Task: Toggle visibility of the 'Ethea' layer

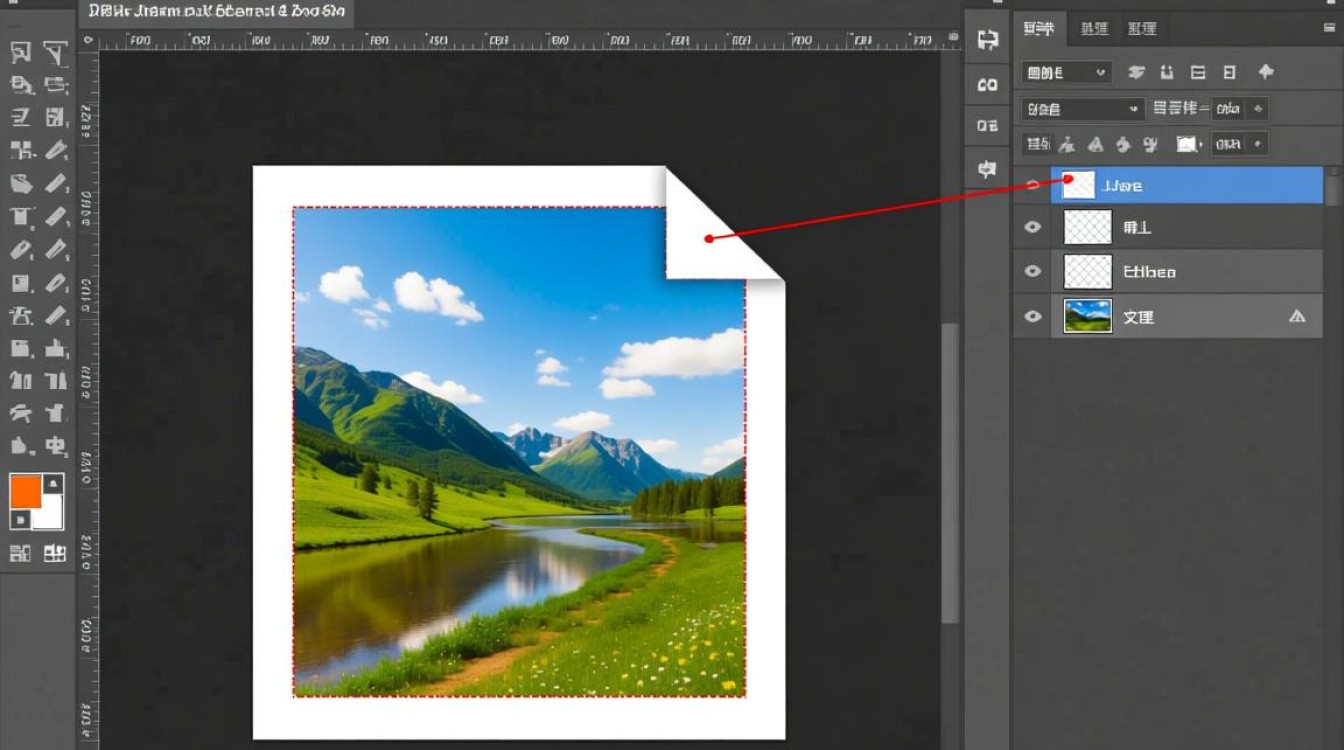Action: pyautogui.click(x=1033, y=271)
